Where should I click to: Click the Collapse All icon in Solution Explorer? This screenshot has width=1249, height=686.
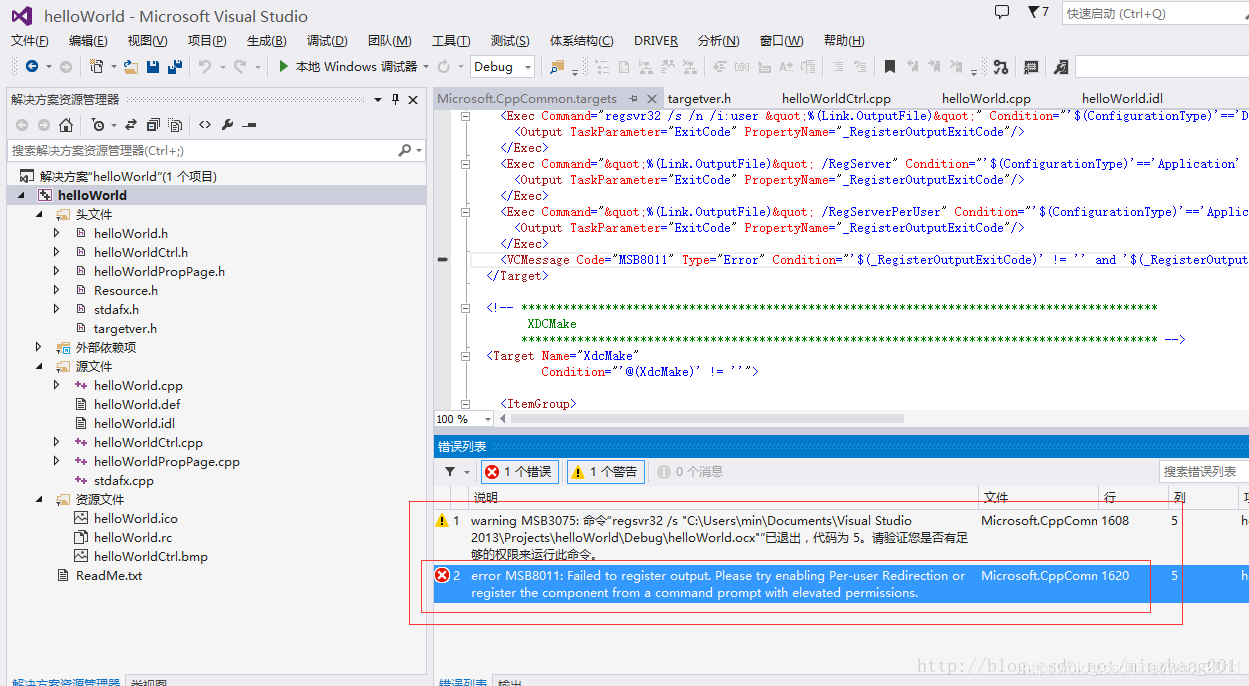click(153, 125)
